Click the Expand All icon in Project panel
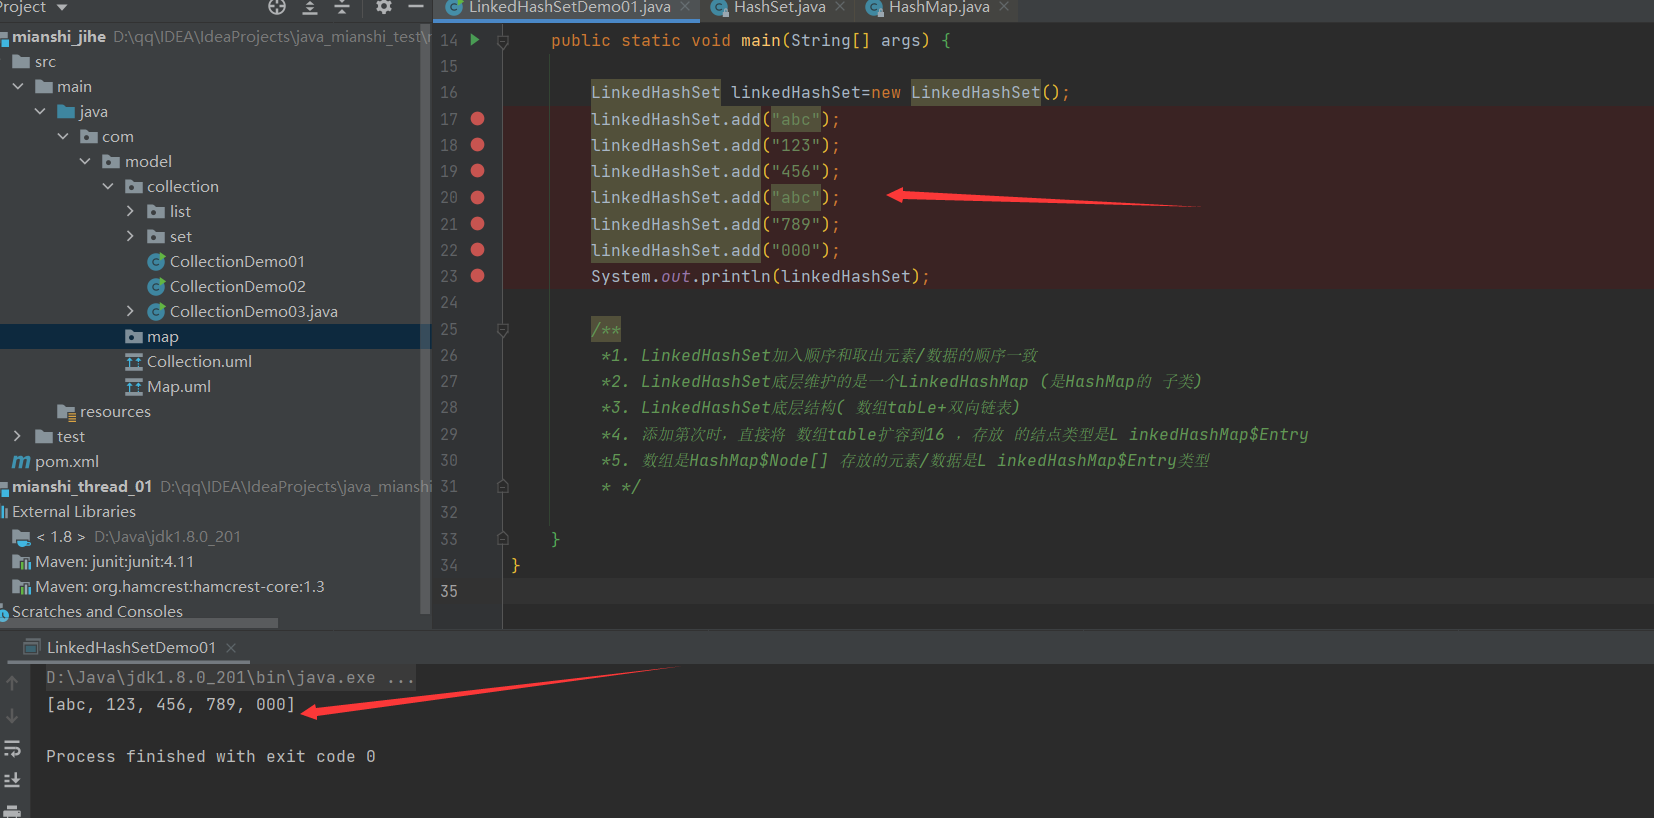This screenshot has width=1654, height=818. tap(310, 7)
